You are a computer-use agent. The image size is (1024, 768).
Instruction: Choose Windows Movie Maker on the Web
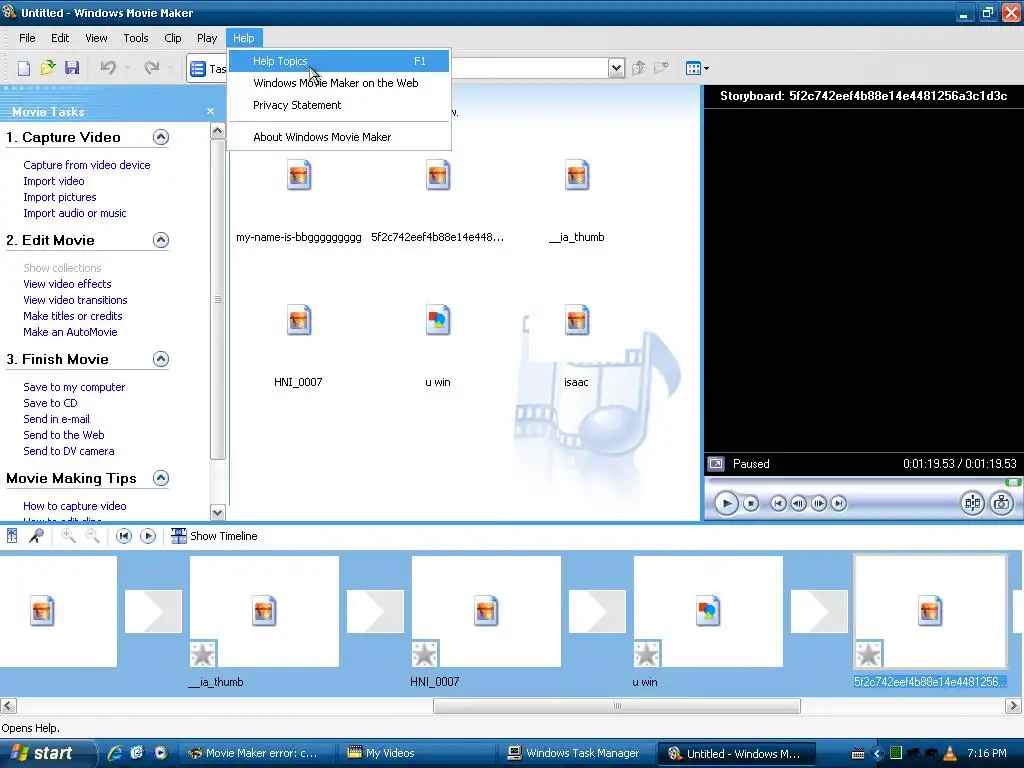point(340,83)
